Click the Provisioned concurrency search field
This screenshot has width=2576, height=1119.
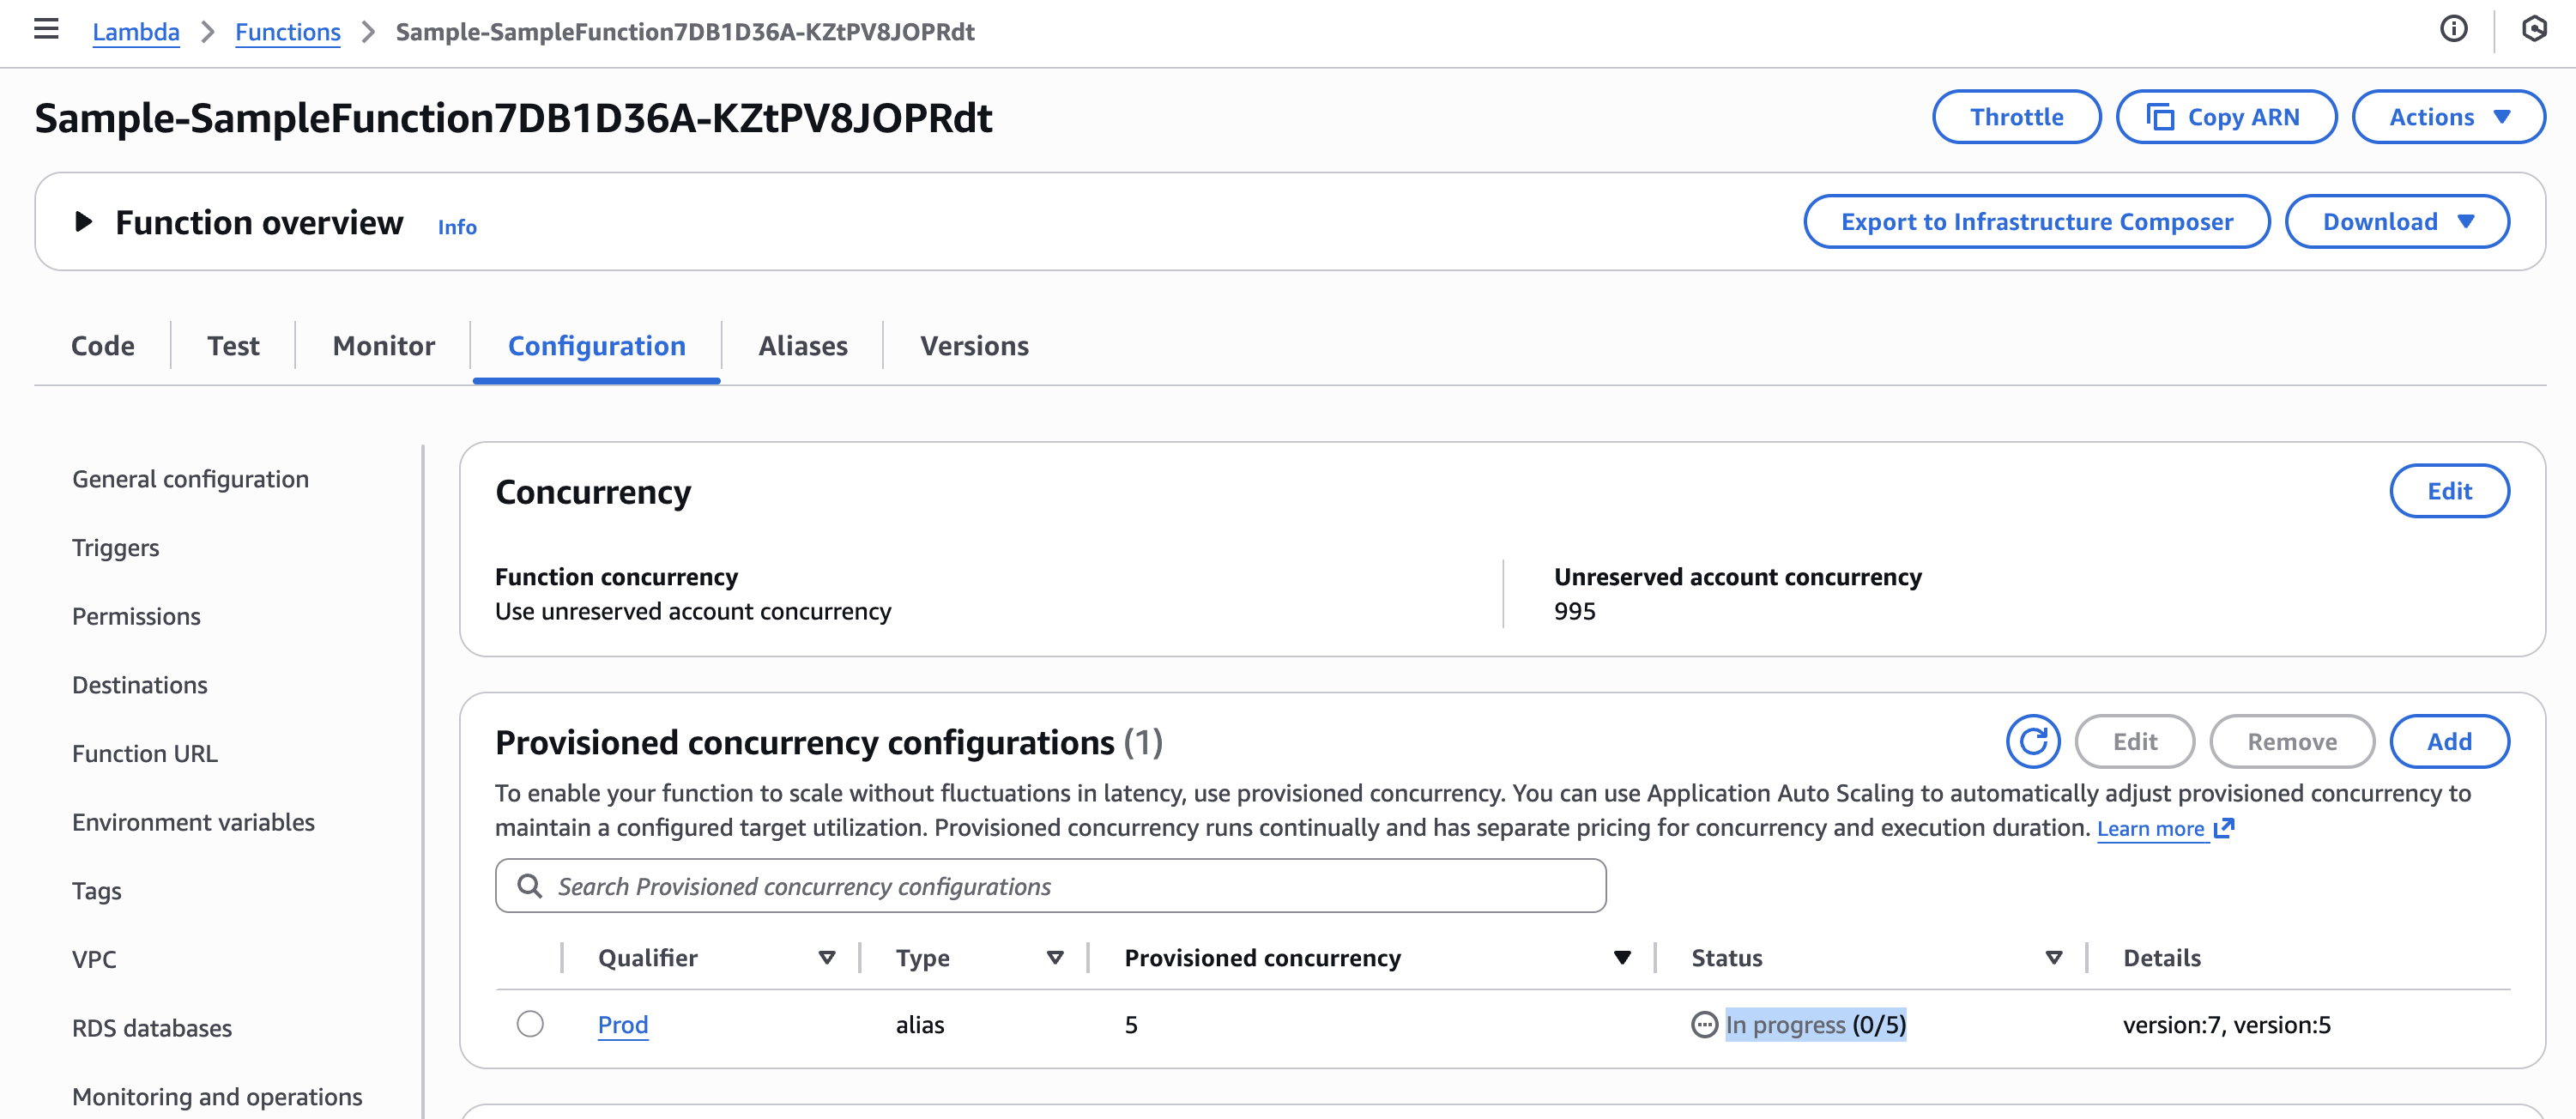coord(1050,886)
